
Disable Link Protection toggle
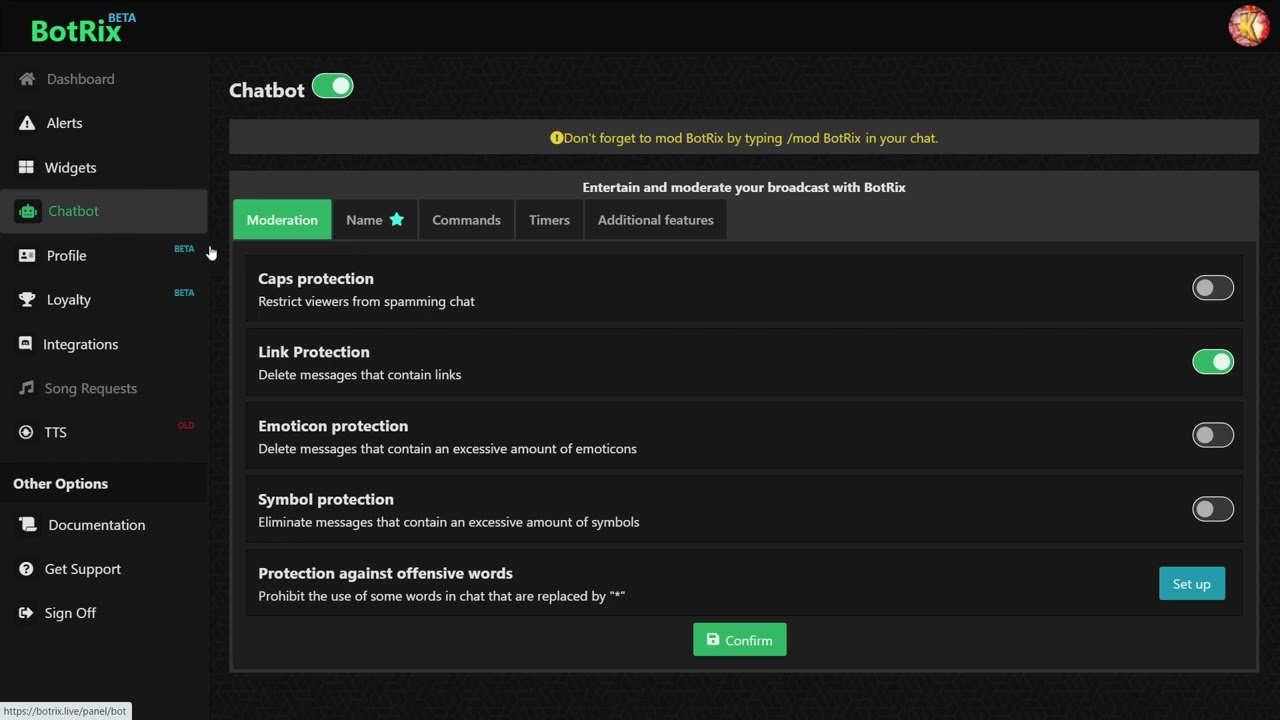[1213, 362]
